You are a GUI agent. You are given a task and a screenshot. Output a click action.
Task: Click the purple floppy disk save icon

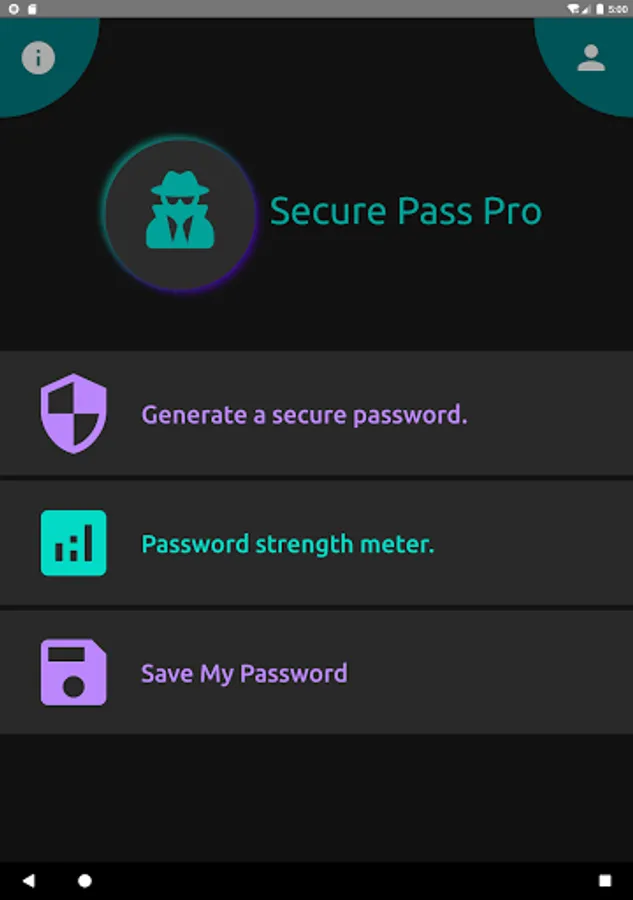click(73, 673)
